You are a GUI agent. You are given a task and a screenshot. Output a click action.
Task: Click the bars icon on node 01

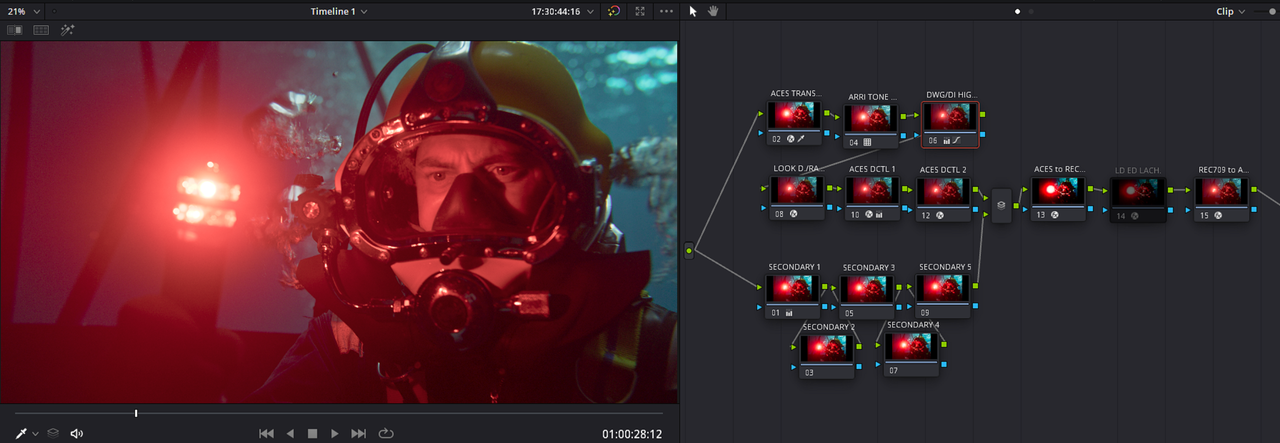(x=788, y=312)
